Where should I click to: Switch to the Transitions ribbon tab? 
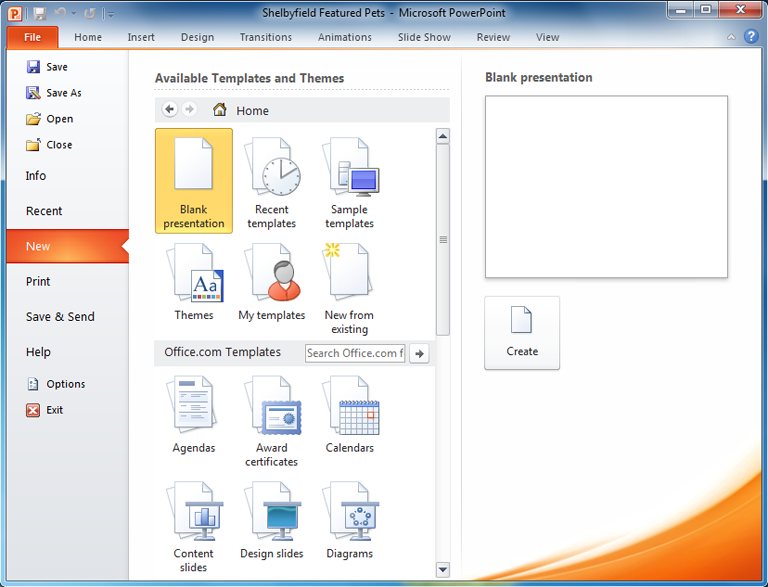(x=266, y=38)
